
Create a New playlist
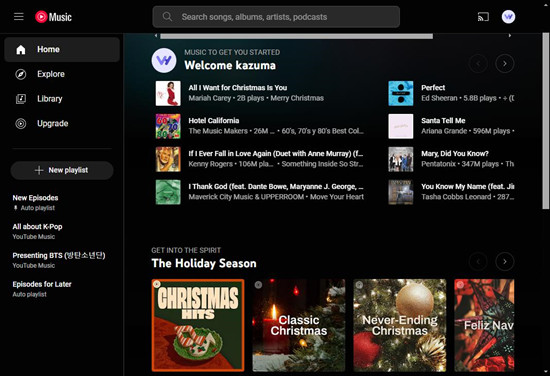[x=62, y=170]
